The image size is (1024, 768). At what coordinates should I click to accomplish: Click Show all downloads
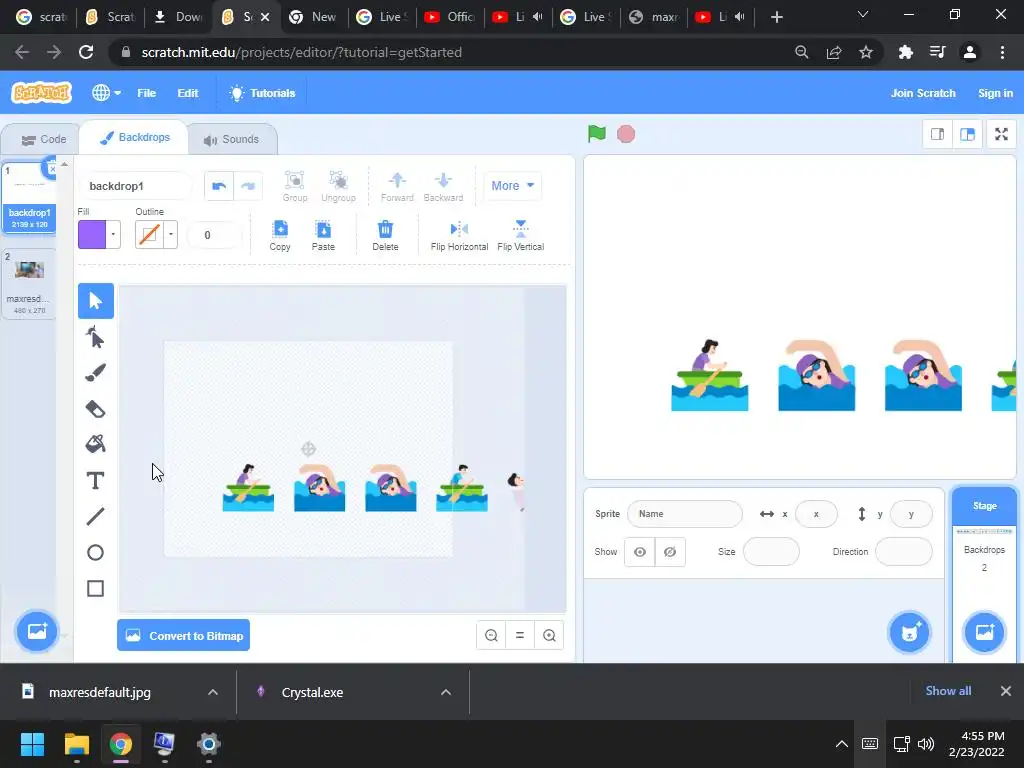pyautogui.click(x=948, y=691)
